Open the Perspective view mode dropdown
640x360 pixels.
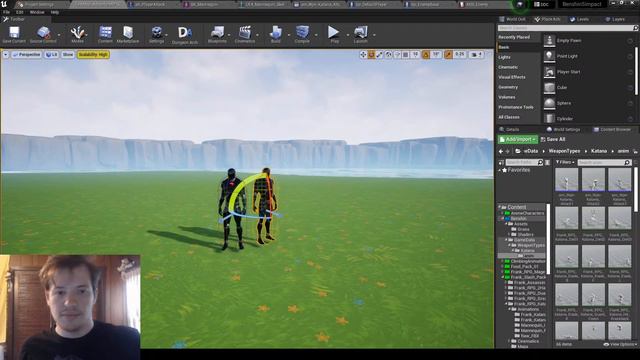[27, 55]
